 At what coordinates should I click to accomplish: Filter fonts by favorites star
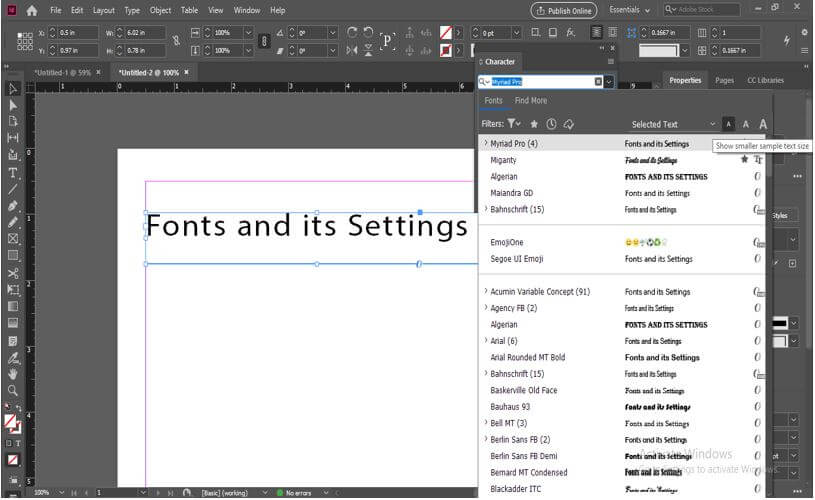point(534,124)
